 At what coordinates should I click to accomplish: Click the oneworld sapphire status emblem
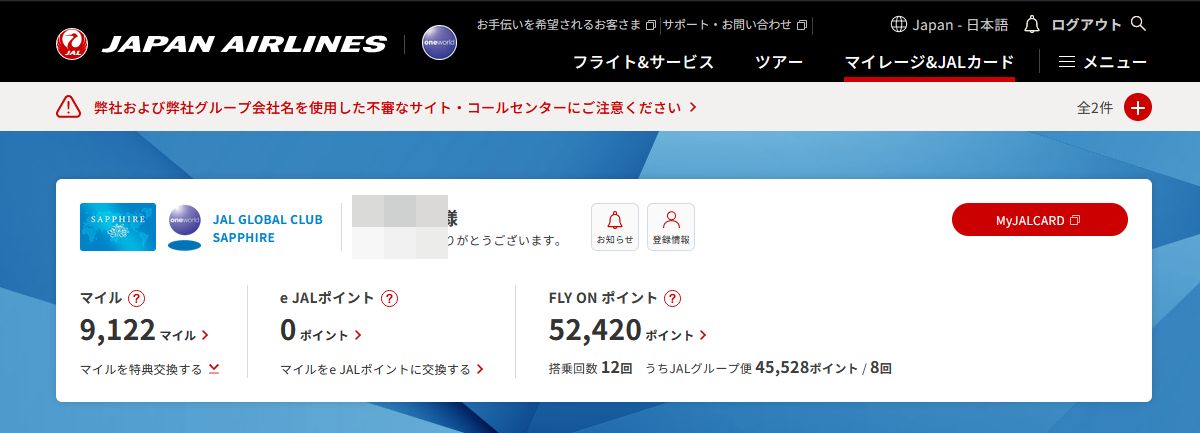tap(184, 227)
